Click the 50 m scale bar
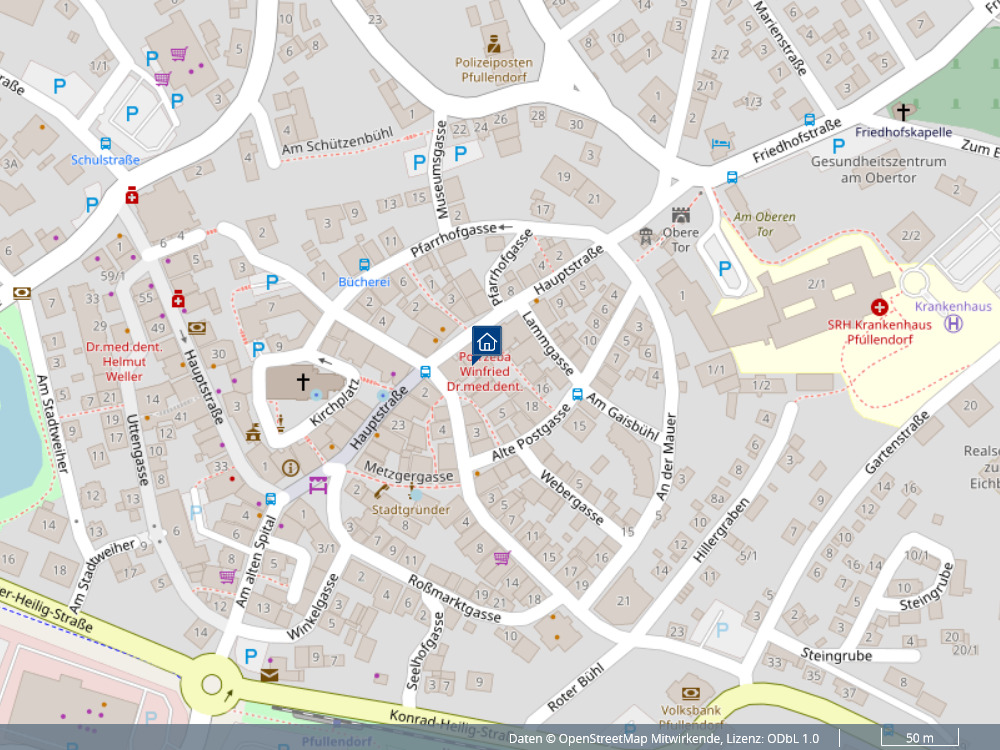1000x750 pixels. (919, 739)
